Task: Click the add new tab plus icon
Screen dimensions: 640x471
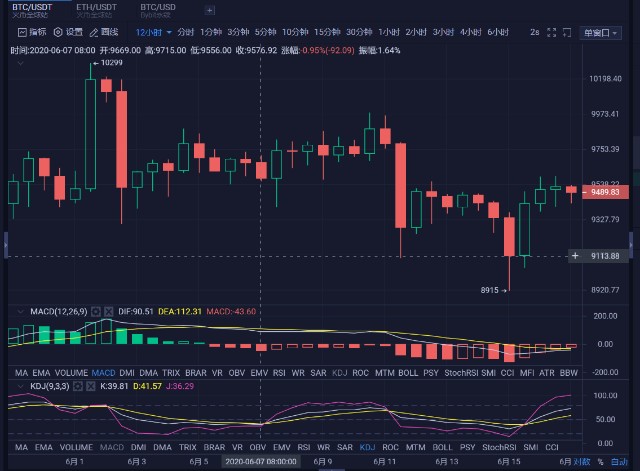Action: click(209, 10)
